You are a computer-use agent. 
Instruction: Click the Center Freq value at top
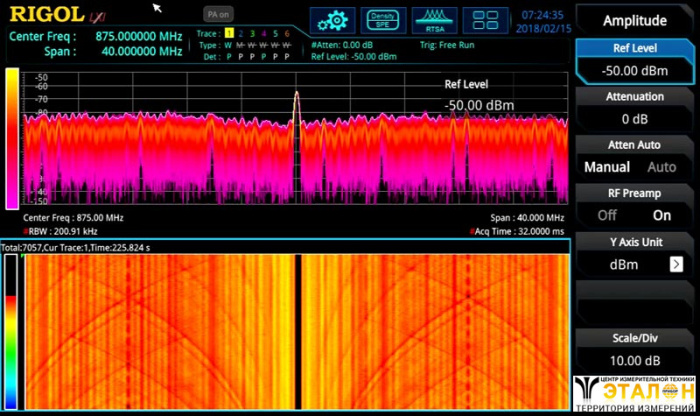pos(138,36)
